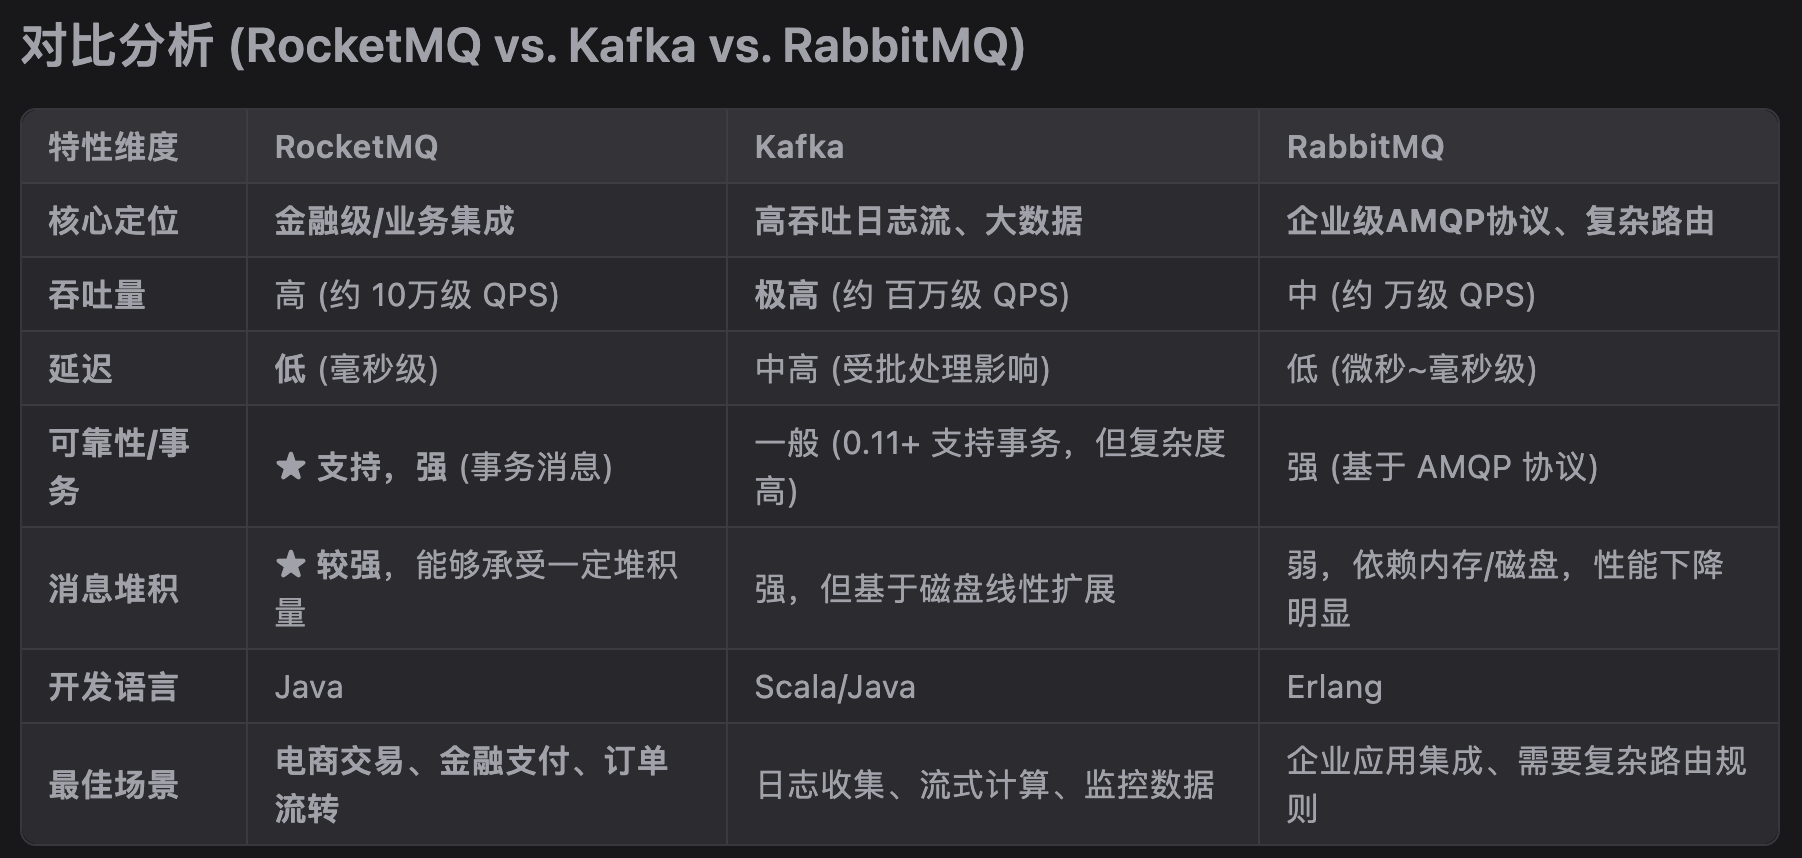Click the star icon before 支持，强
The width and height of the screenshot is (1802, 858).
click(x=290, y=467)
